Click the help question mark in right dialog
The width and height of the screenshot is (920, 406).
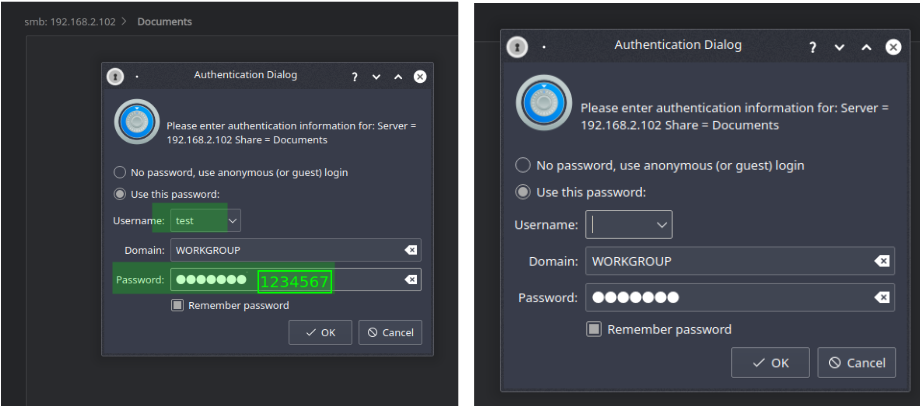click(x=813, y=48)
